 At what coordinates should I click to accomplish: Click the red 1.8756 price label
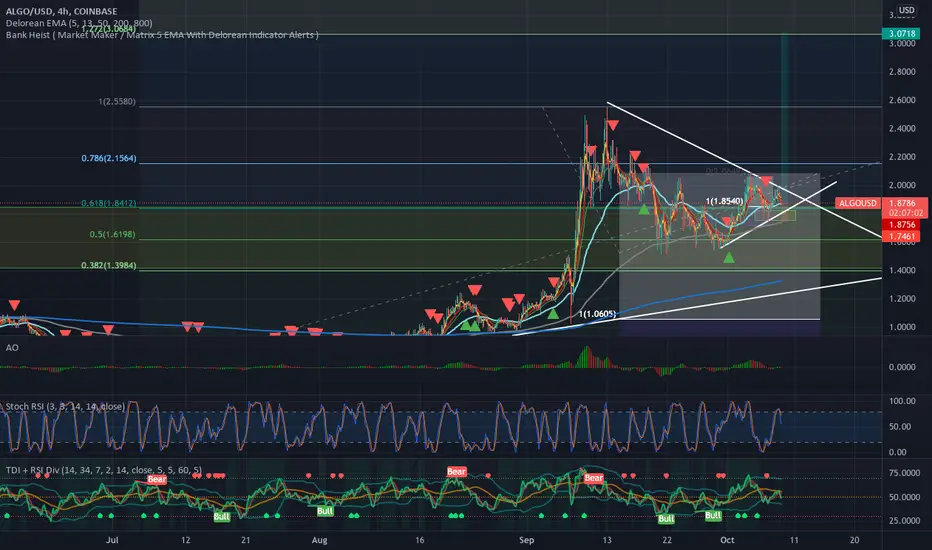pos(902,225)
